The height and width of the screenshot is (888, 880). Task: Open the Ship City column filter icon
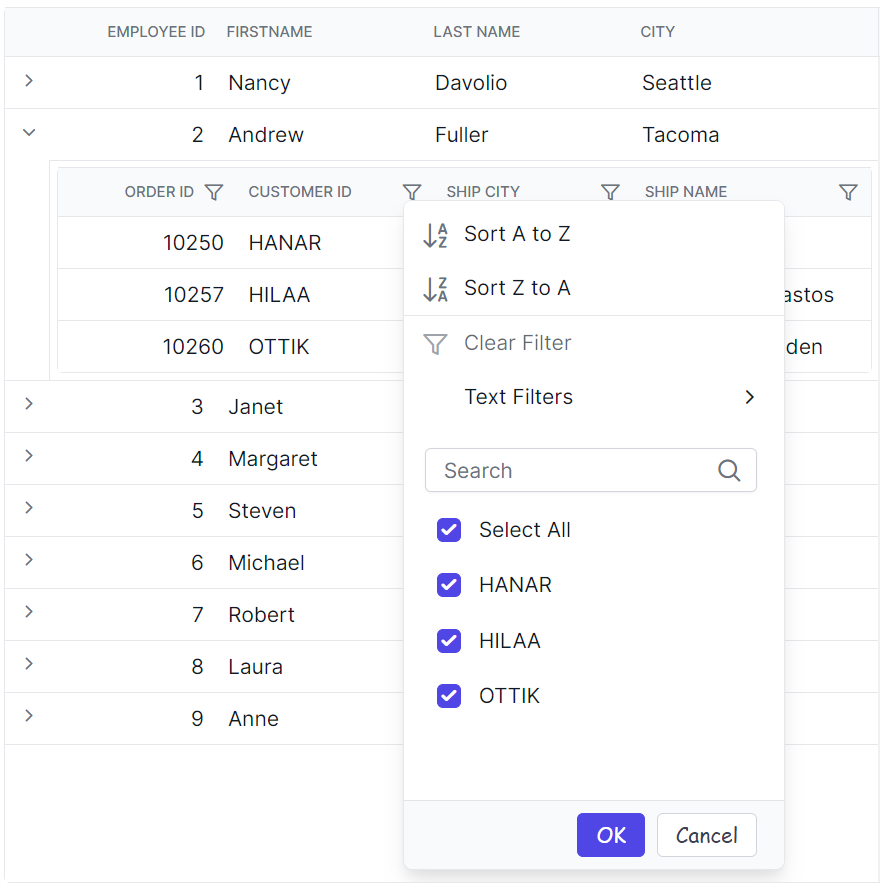click(610, 192)
